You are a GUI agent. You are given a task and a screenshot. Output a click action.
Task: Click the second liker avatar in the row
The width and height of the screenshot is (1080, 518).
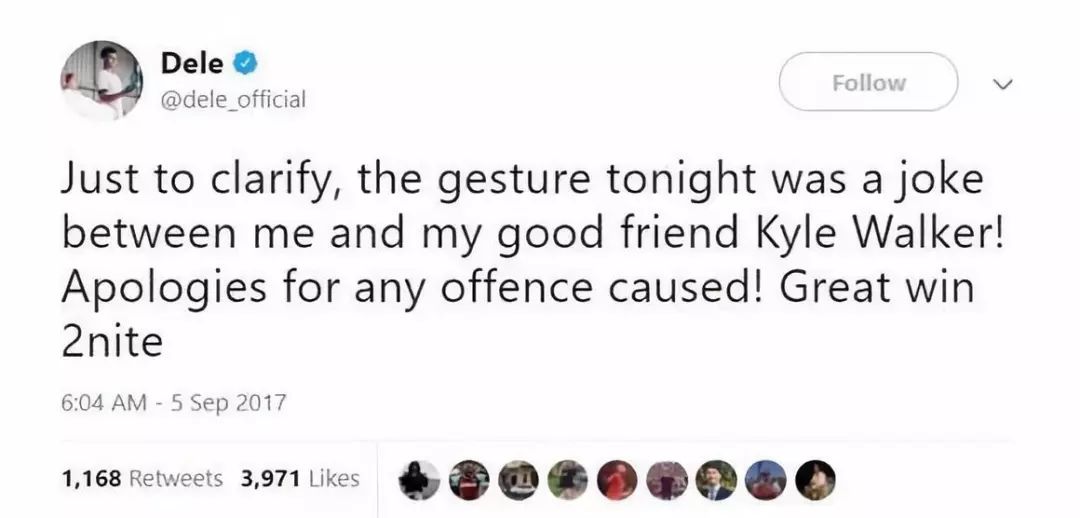click(471, 480)
